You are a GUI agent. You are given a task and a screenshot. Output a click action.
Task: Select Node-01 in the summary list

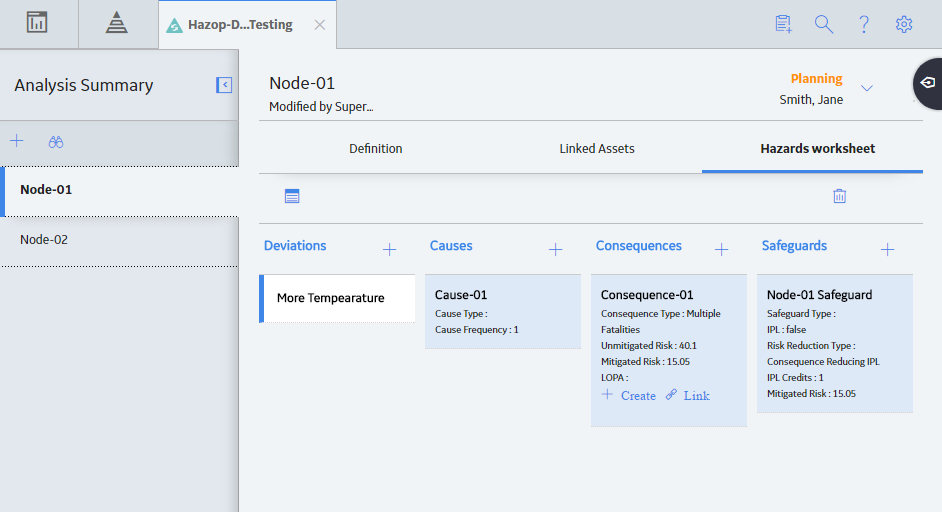(x=120, y=190)
